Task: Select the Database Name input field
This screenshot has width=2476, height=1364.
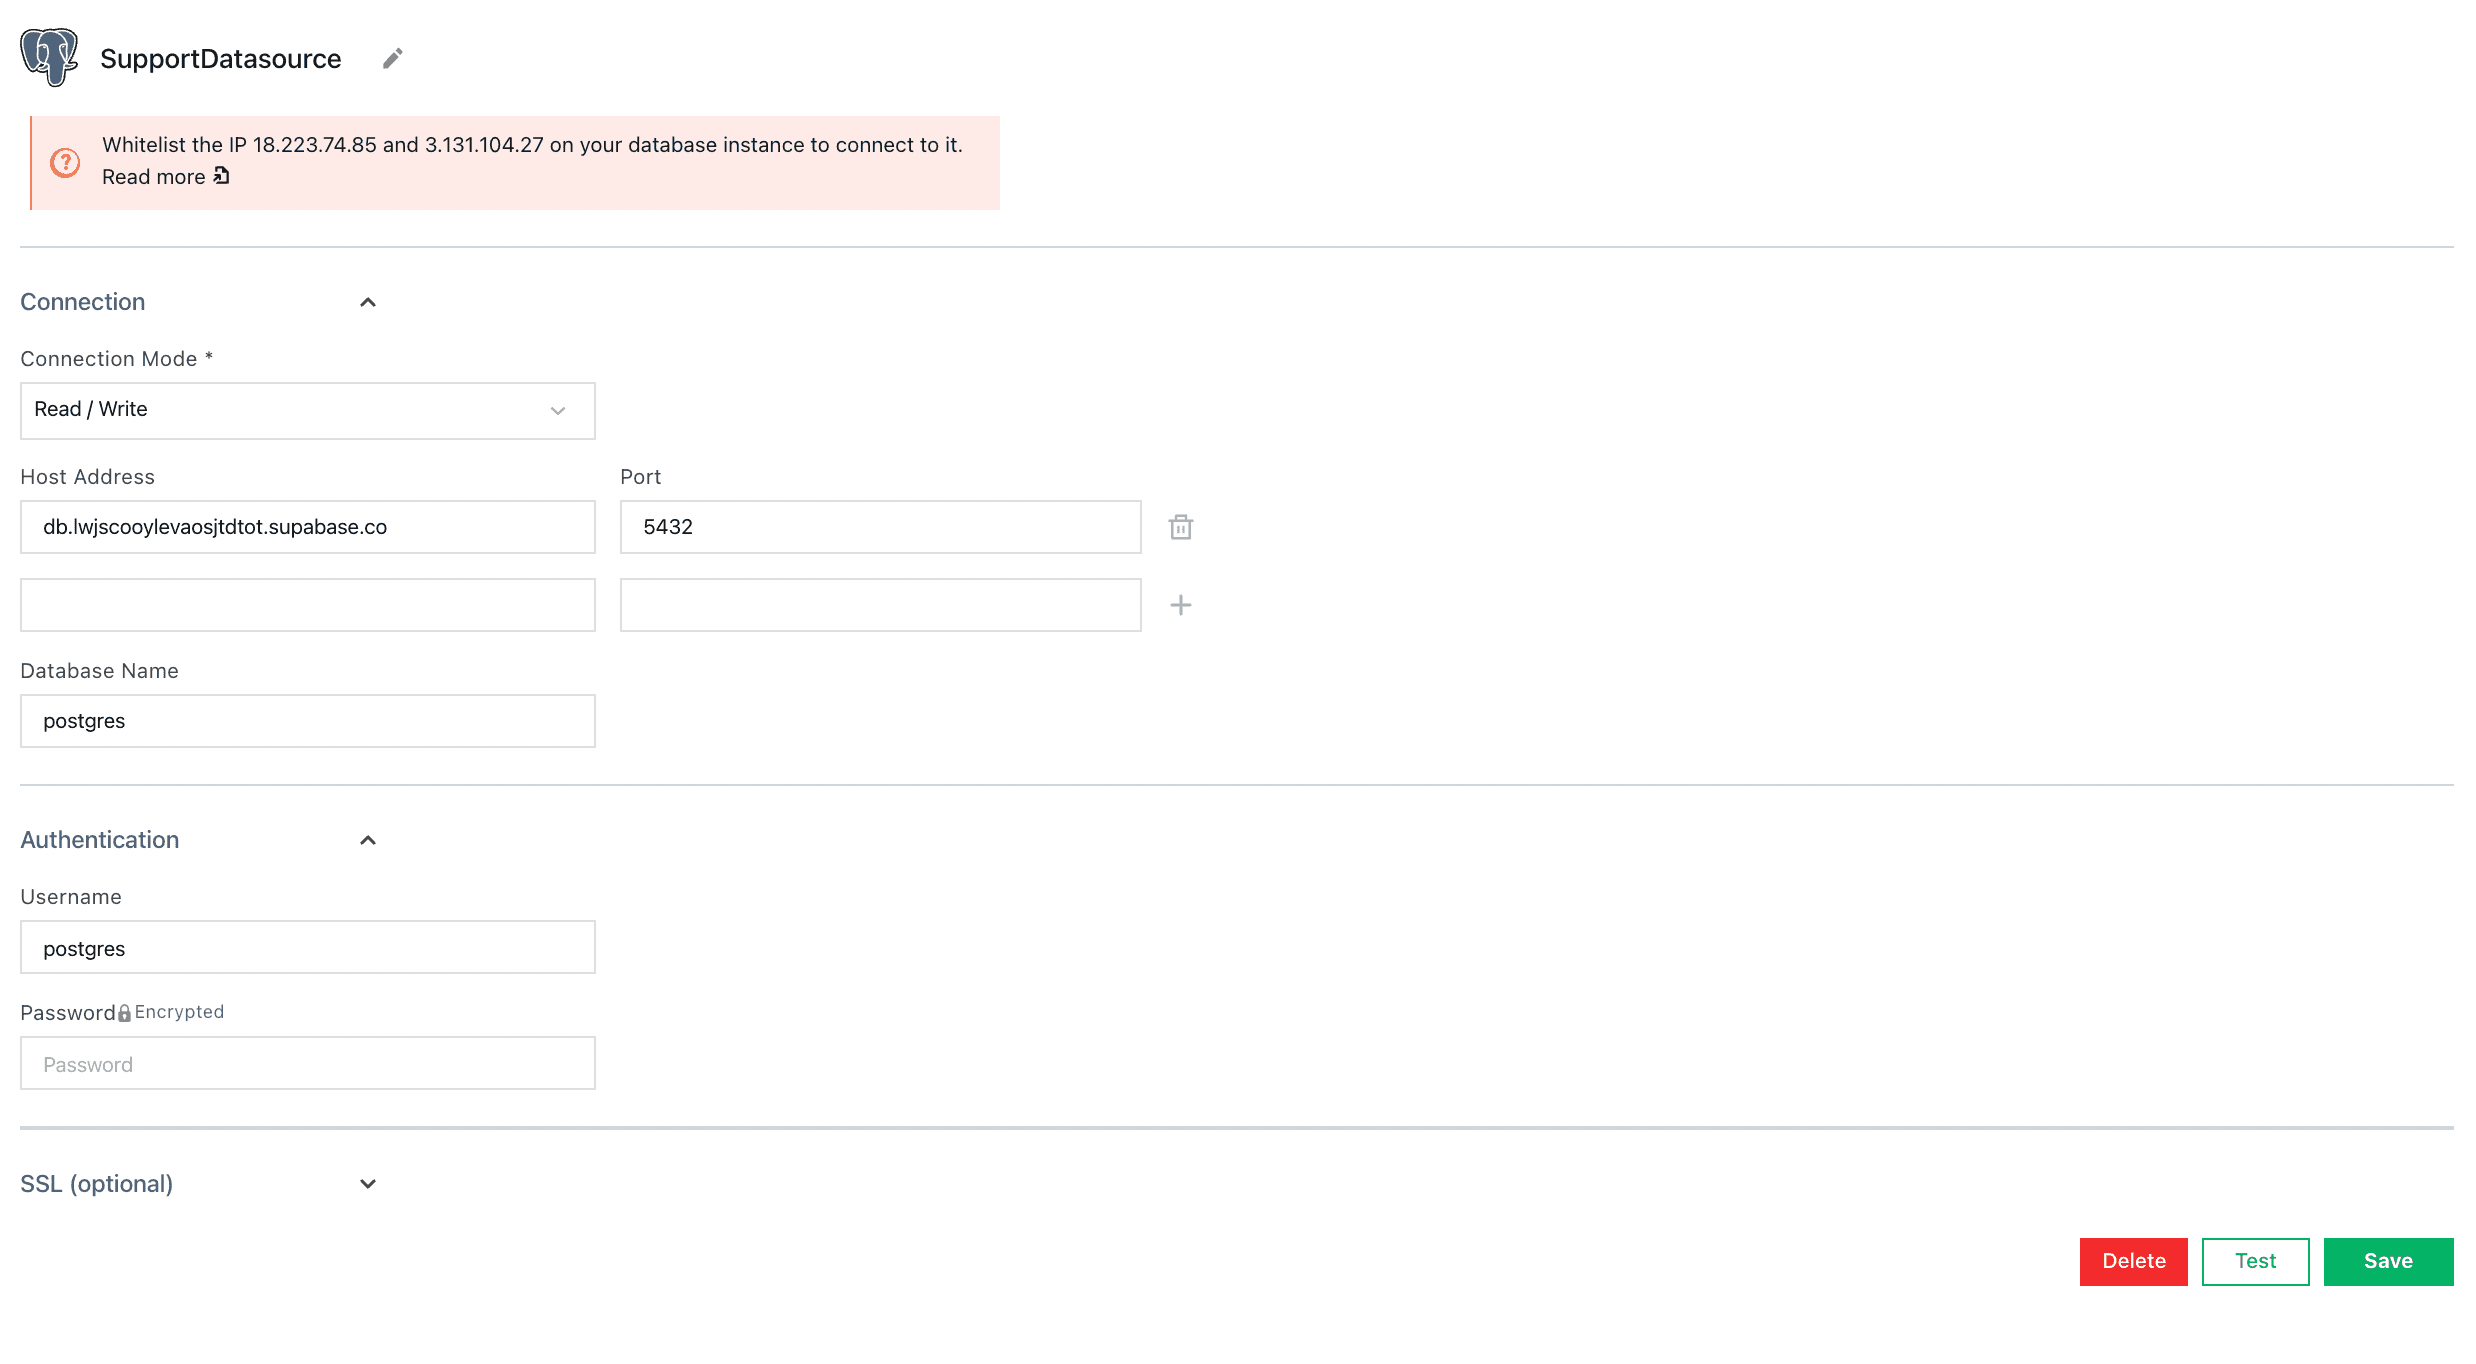Action: click(307, 721)
